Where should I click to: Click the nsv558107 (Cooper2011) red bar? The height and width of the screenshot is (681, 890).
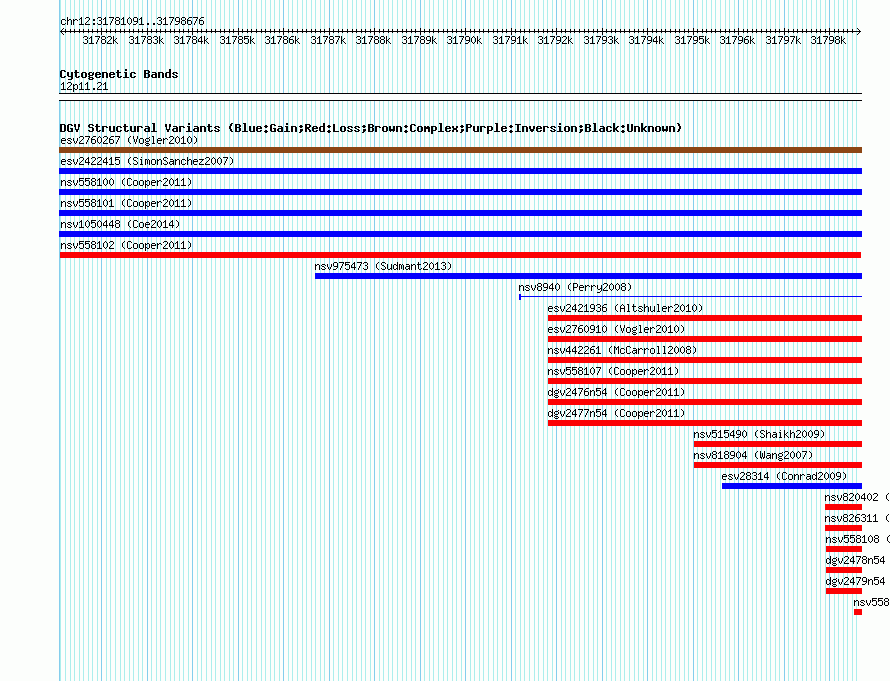pyautogui.click(x=704, y=381)
